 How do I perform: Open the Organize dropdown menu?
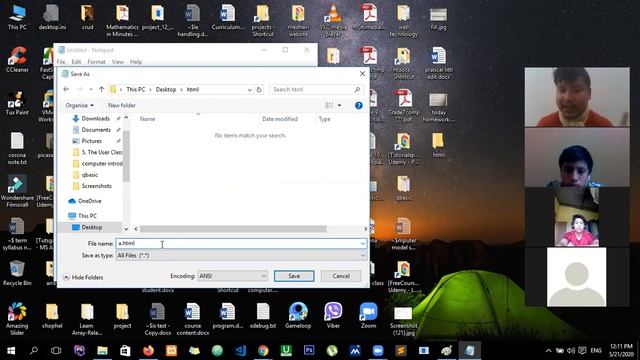[79, 105]
